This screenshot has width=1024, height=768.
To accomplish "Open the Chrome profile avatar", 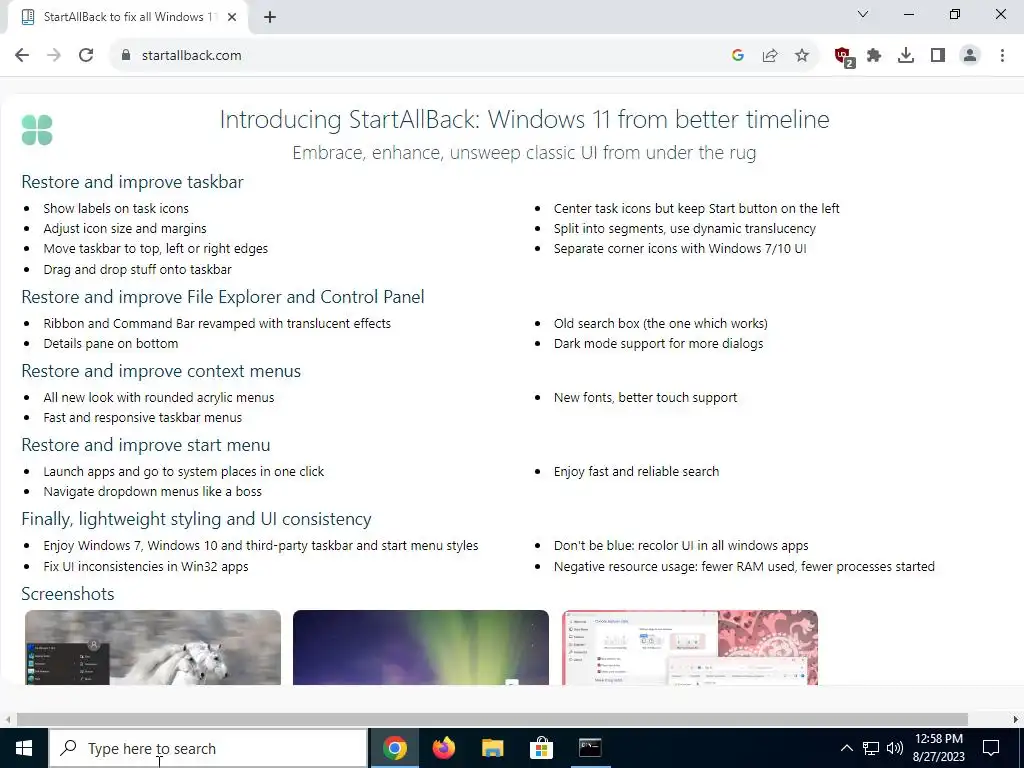I will [970, 56].
